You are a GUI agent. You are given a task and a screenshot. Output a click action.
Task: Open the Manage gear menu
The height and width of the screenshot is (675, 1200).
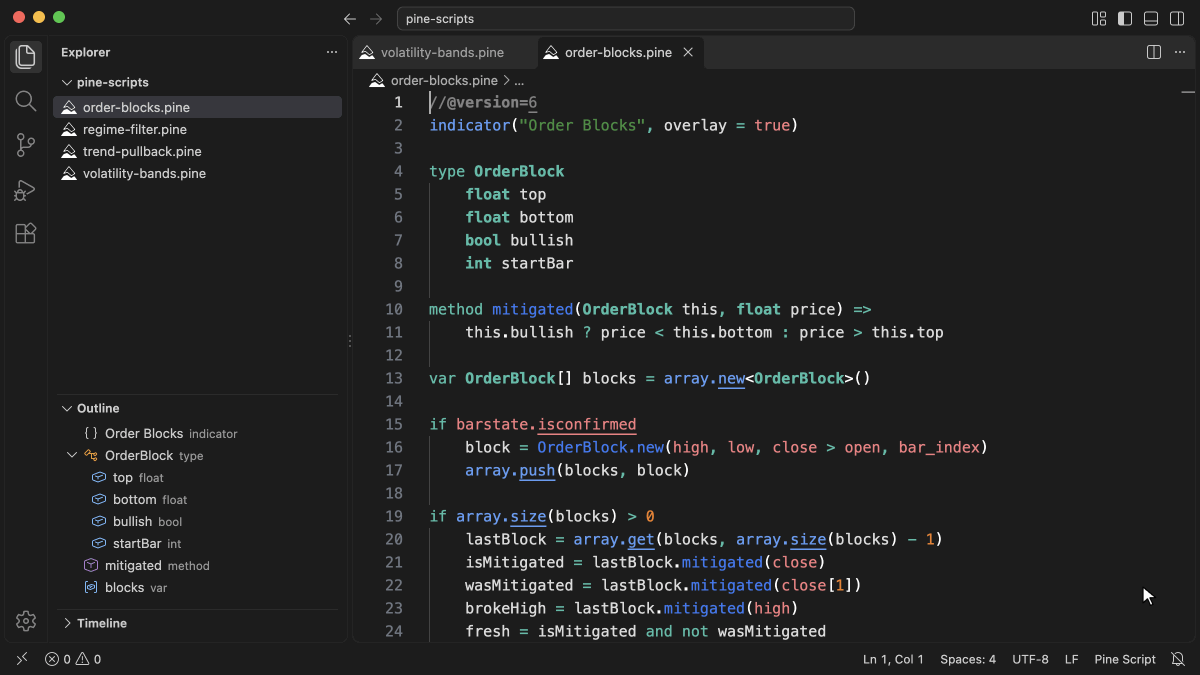click(x=26, y=621)
